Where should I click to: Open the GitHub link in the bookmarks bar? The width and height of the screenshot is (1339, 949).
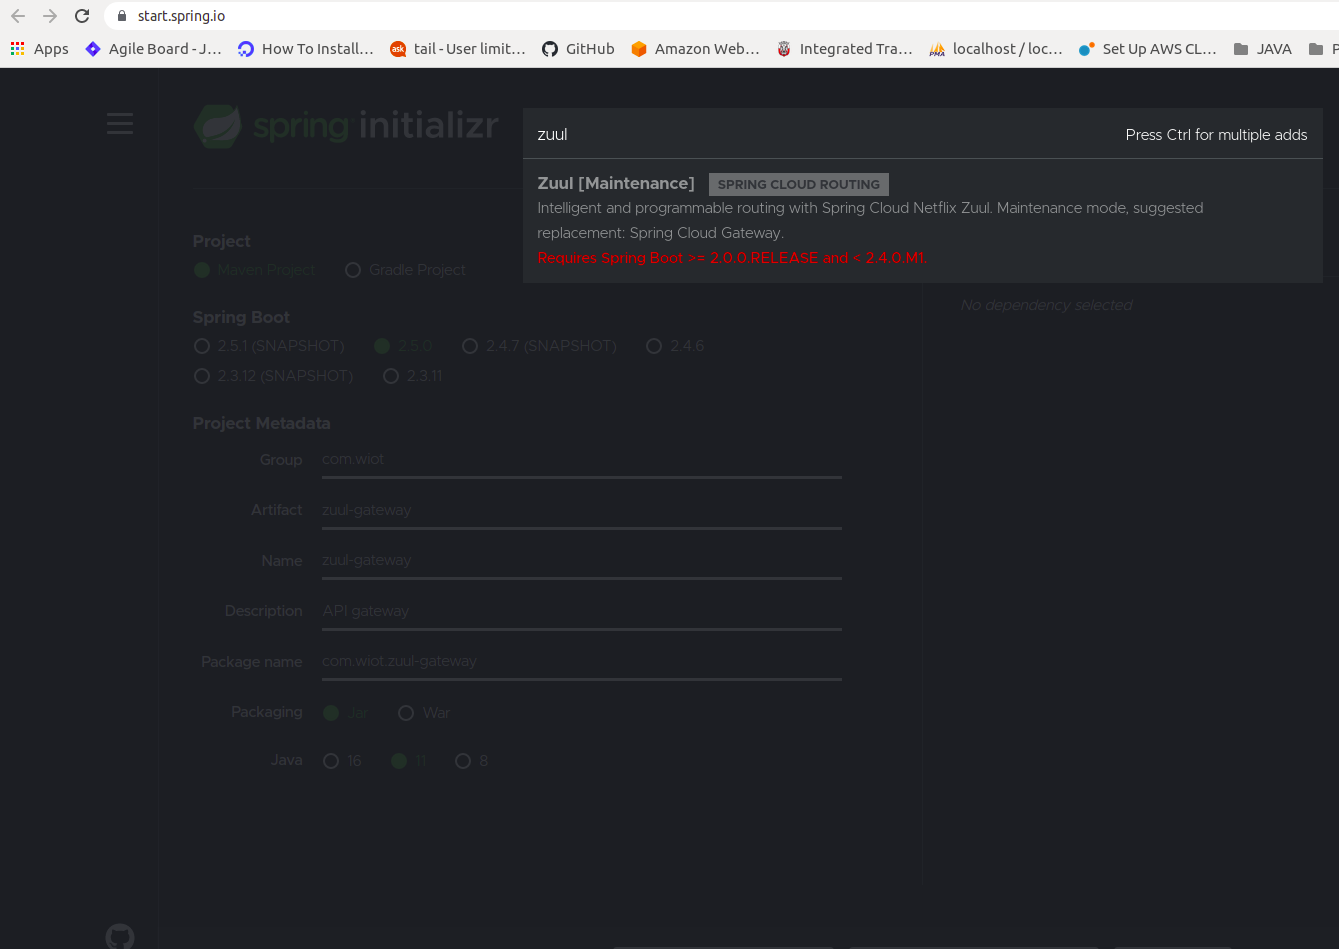578,47
